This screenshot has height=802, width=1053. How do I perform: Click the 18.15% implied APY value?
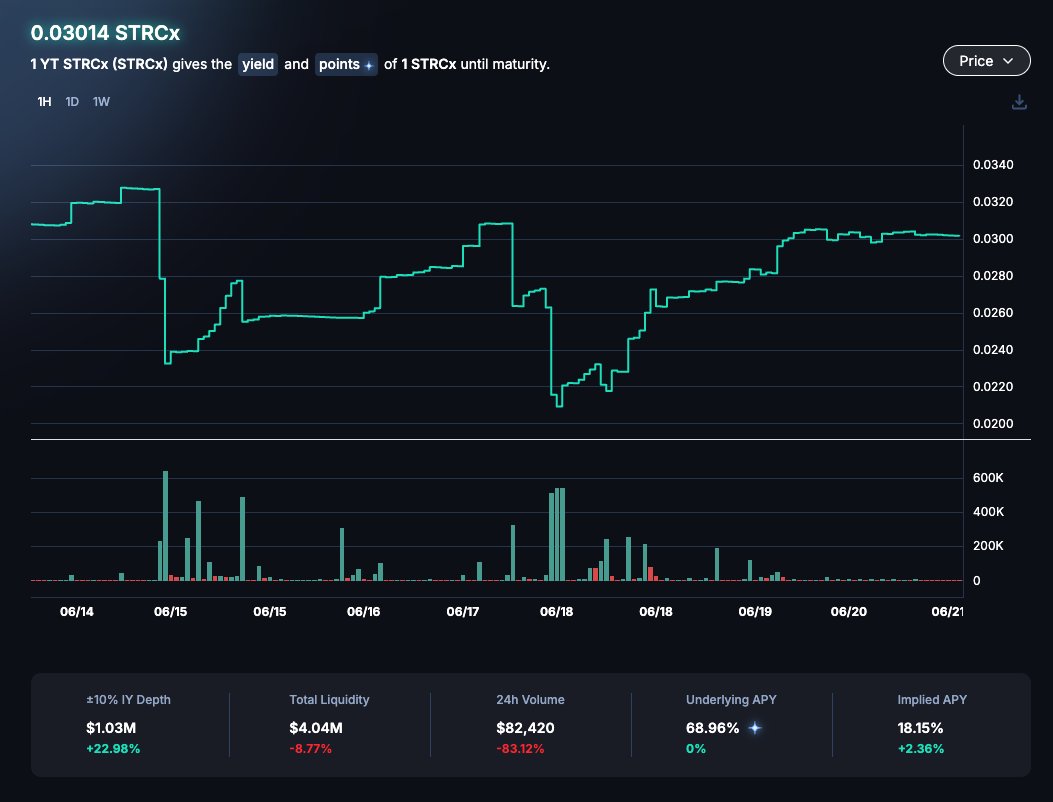pyautogui.click(x=920, y=728)
